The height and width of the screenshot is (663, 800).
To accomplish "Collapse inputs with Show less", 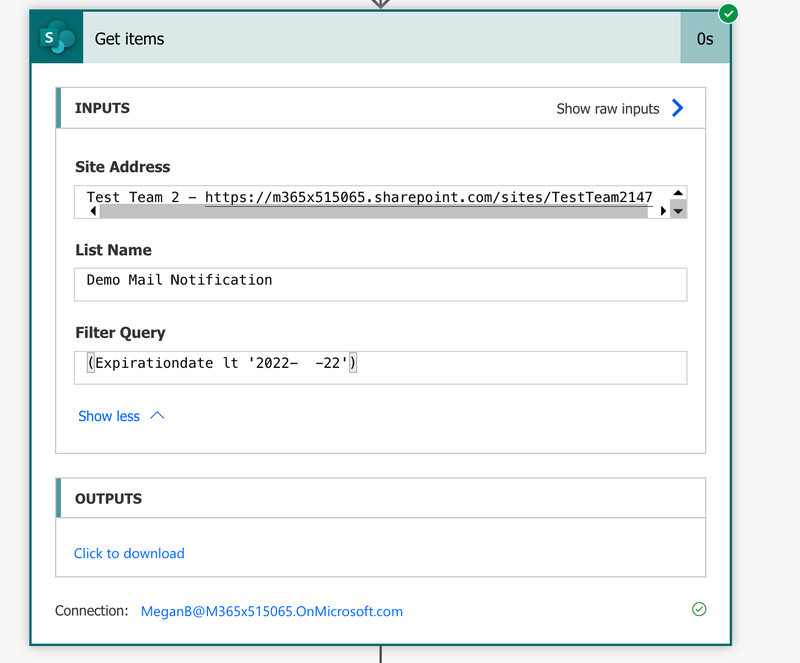I will 109,416.
